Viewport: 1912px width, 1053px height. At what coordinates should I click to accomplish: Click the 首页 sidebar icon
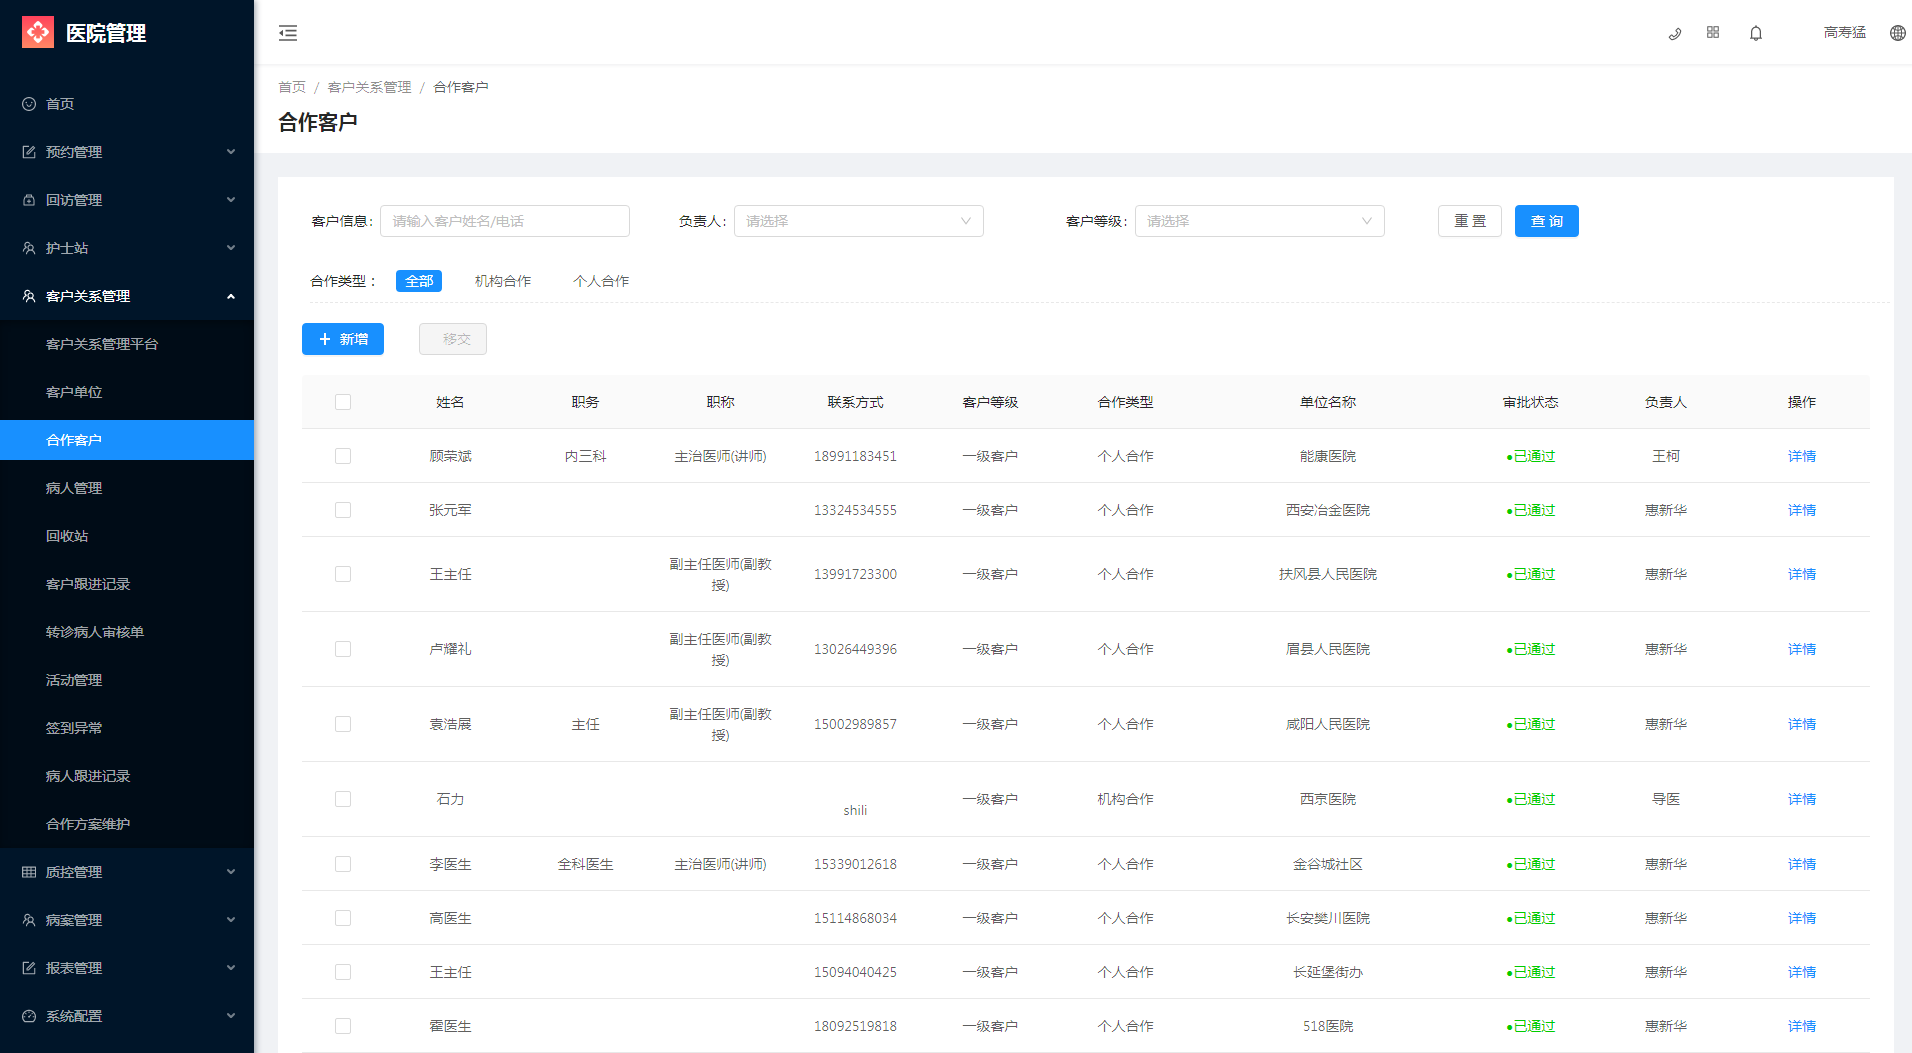coord(29,104)
